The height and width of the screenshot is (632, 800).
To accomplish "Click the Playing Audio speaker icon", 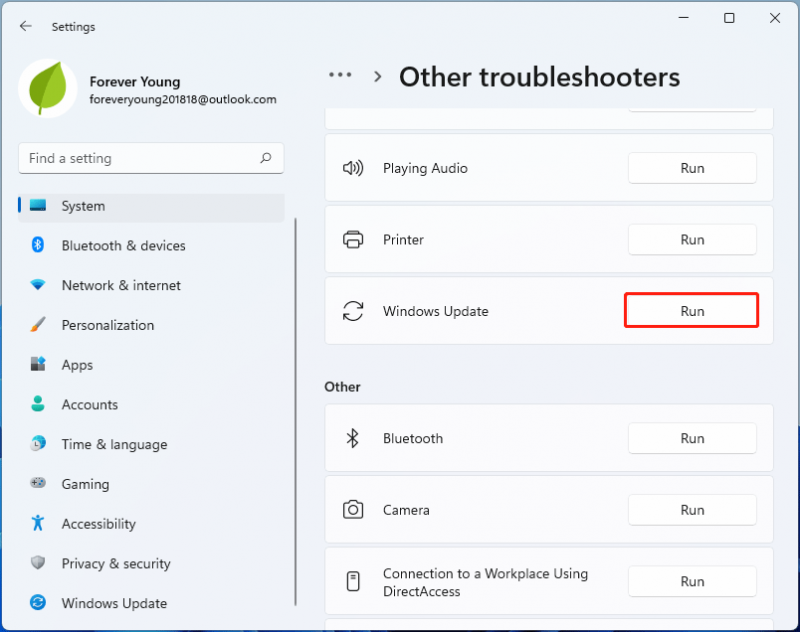I will click(x=353, y=168).
